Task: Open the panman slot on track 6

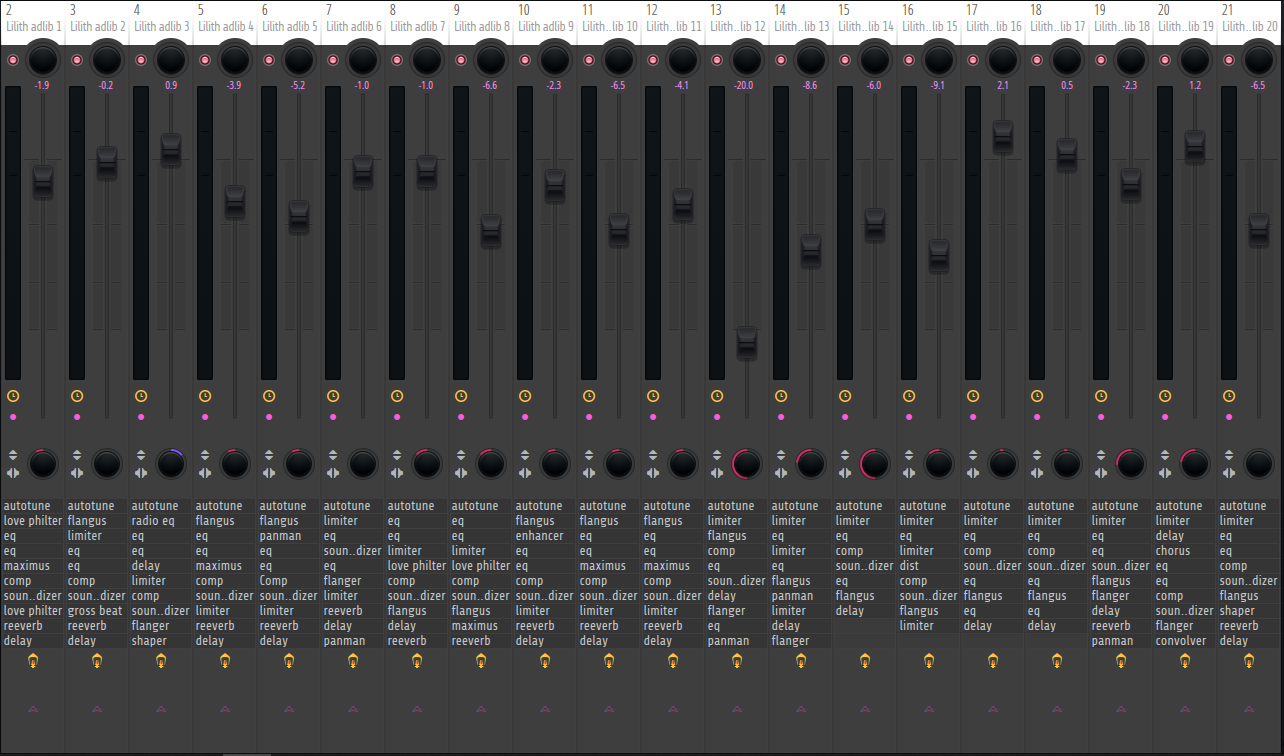Action: (x=289, y=536)
